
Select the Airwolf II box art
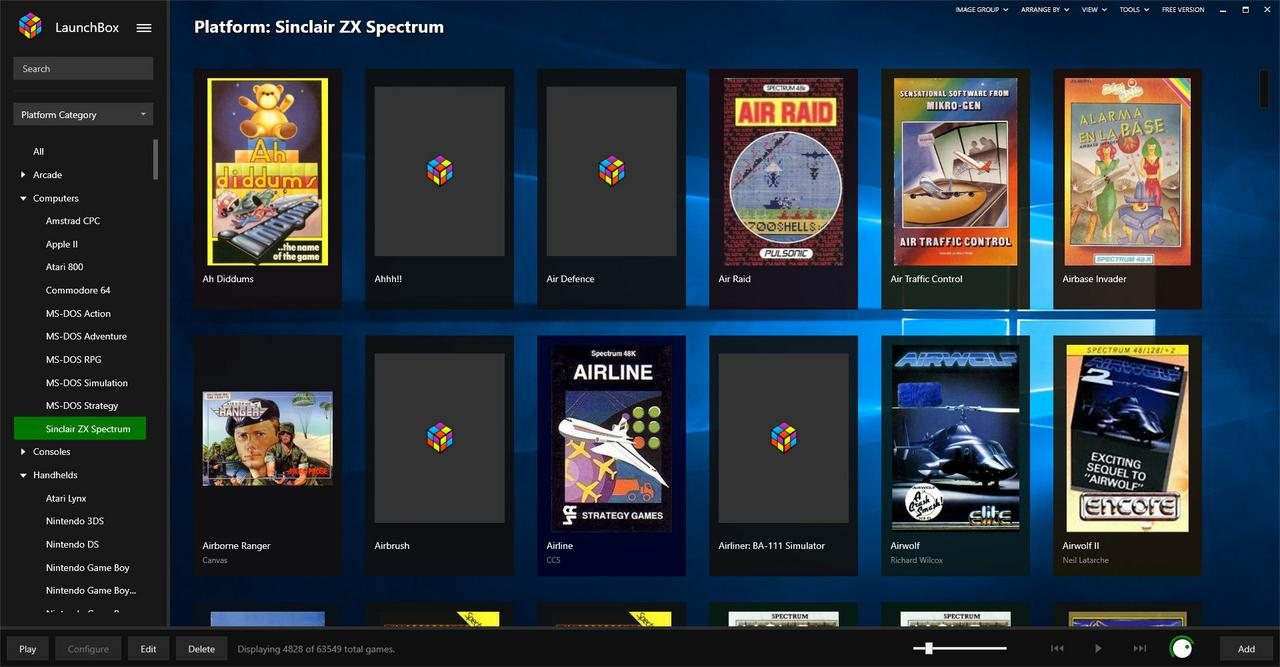1127,438
